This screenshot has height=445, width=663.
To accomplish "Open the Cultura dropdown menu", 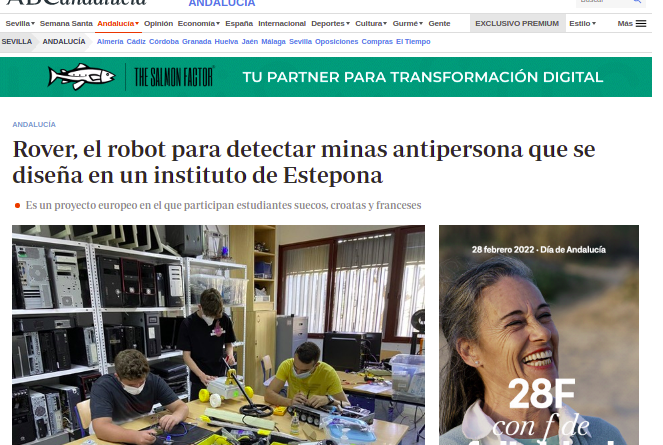I will click(374, 23).
